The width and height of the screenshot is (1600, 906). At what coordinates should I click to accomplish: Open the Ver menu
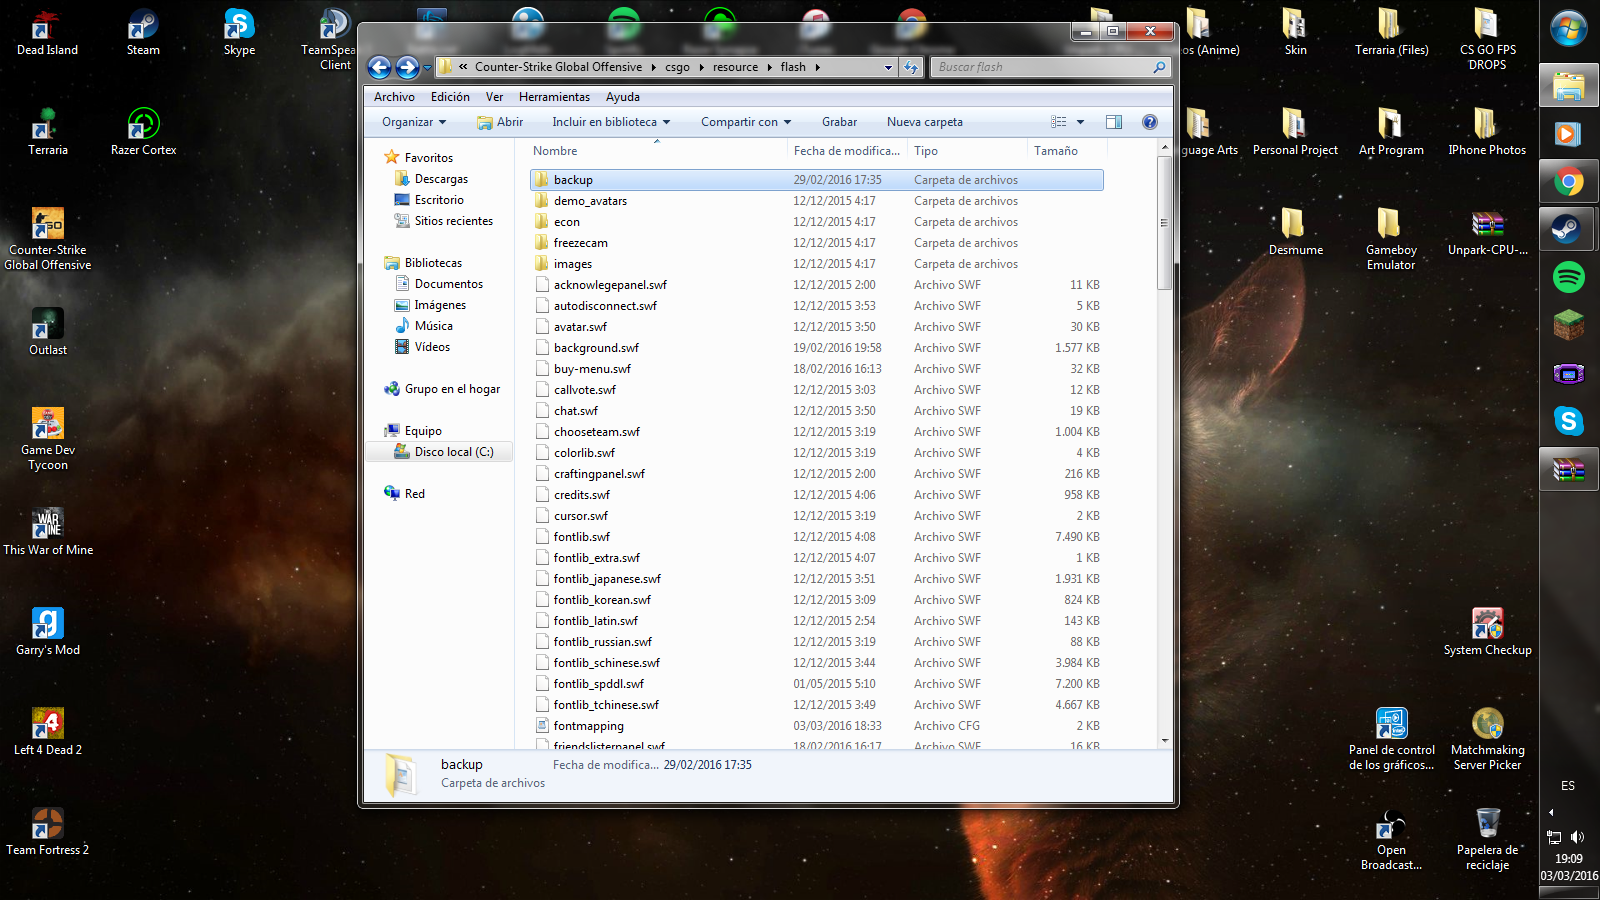tap(494, 97)
